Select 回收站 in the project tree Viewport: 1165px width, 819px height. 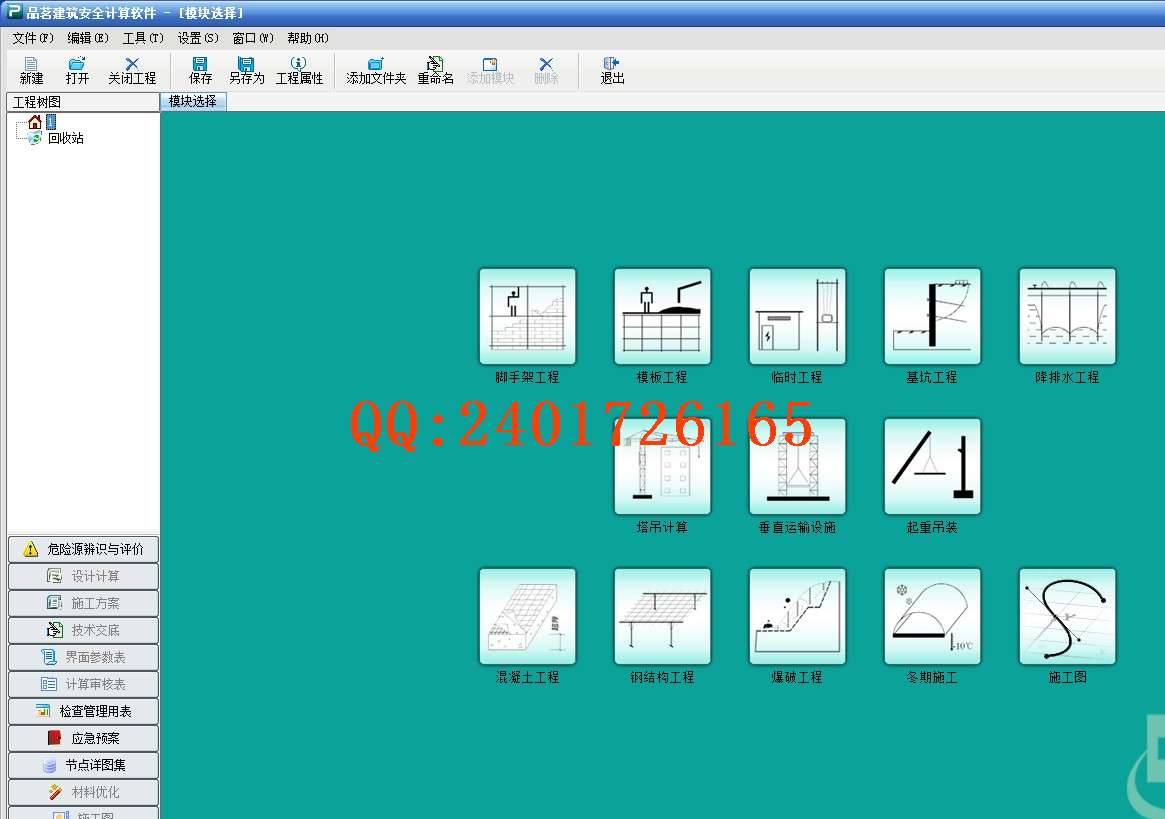[65, 139]
